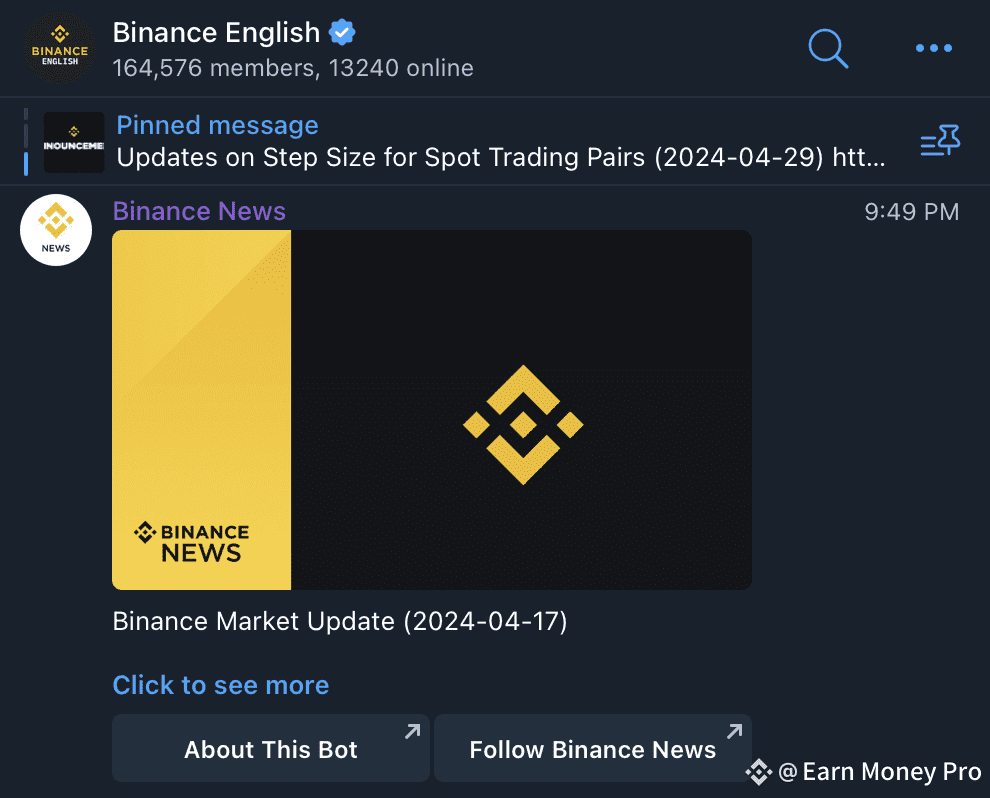
Task: Click the members and online count text
Action: pyautogui.click(x=293, y=68)
